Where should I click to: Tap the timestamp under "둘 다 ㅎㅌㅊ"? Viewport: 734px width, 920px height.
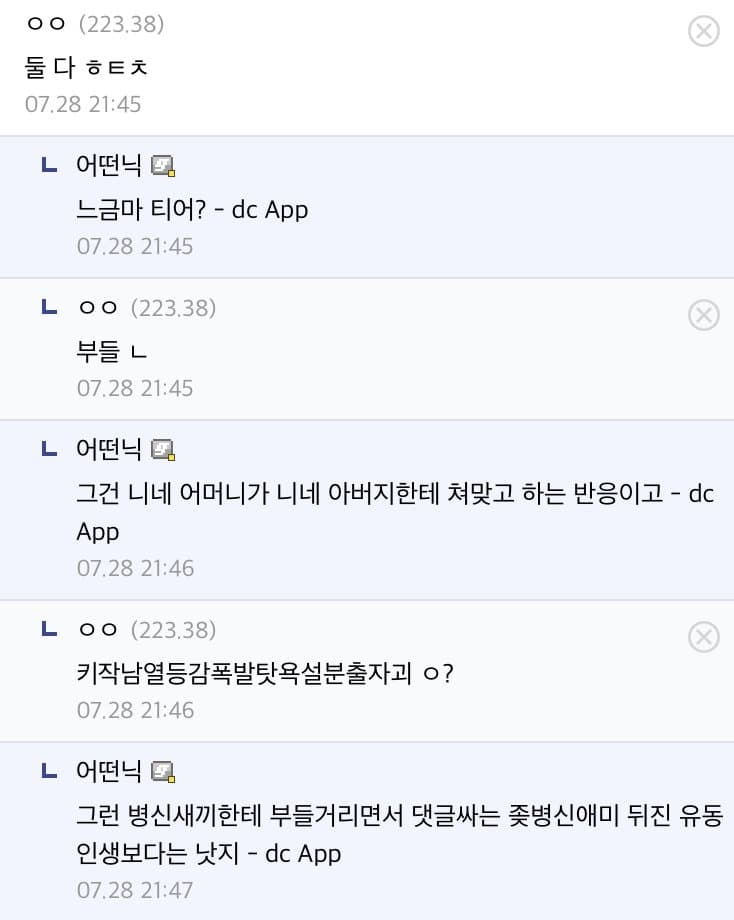click(83, 104)
